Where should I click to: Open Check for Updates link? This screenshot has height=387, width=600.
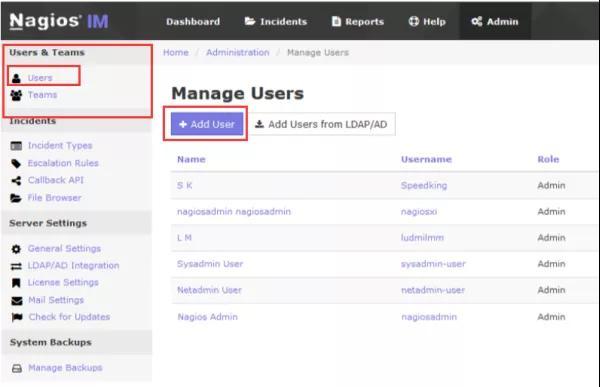point(69,317)
